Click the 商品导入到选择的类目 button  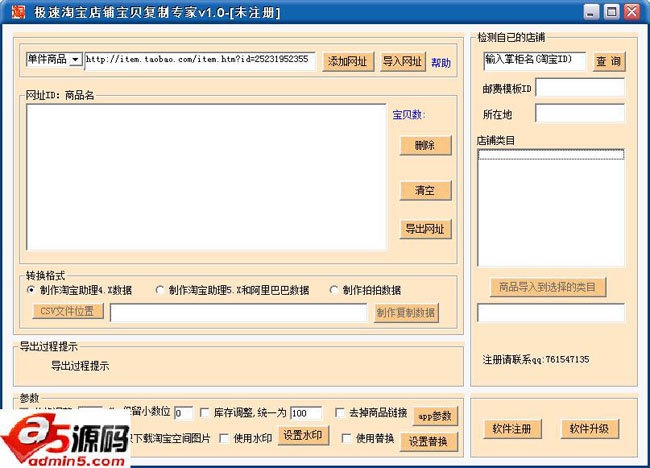pos(548,287)
